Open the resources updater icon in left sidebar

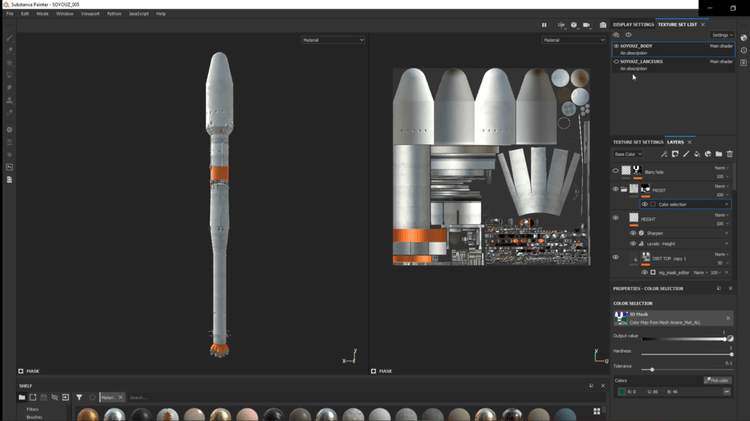click(x=9, y=179)
